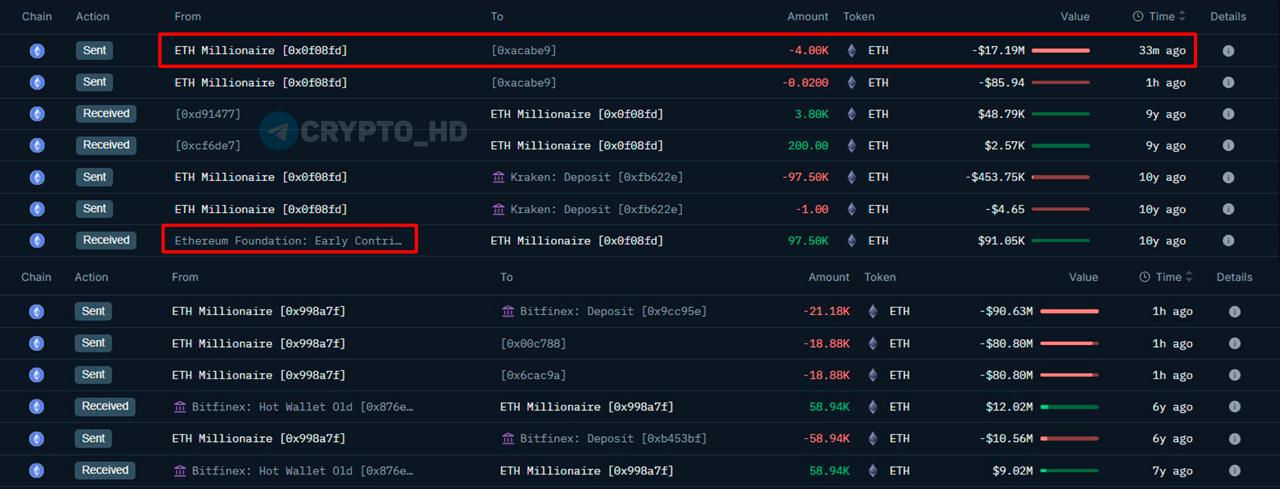This screenshot has width=1280, height=489.
Task: Open details icon for the 7y ago row
Action: tap(1234, 470)
